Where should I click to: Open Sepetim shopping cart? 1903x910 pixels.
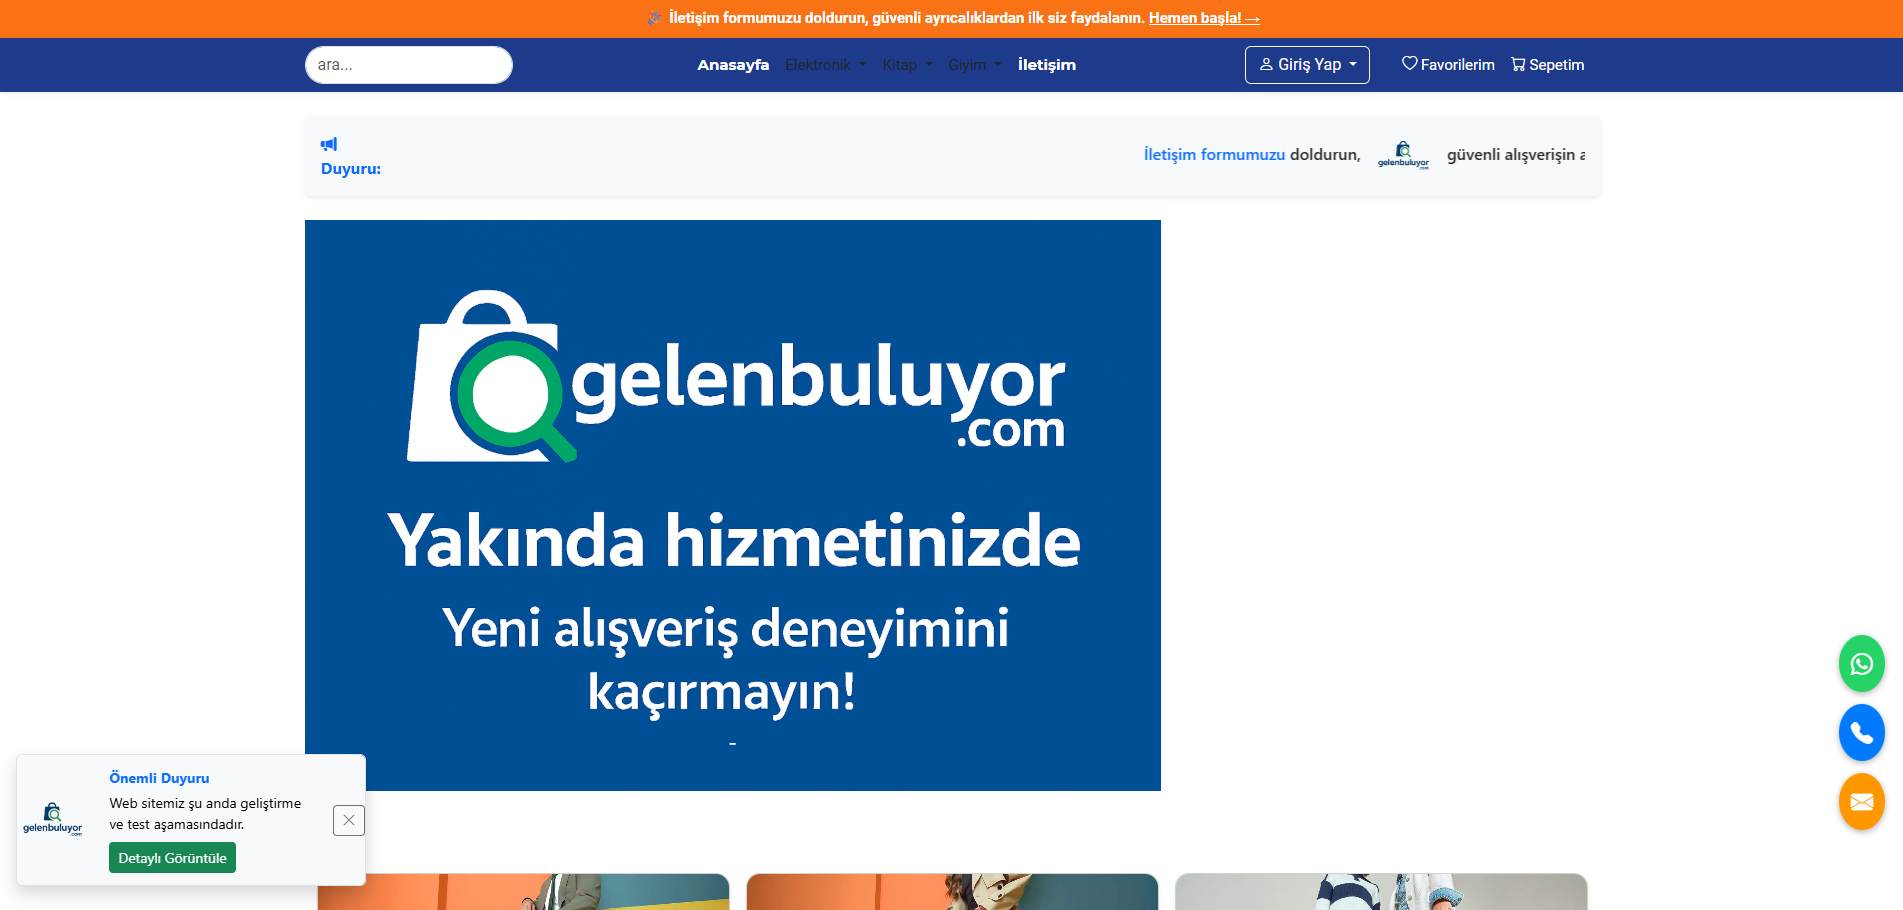[x=1547, y=65]
